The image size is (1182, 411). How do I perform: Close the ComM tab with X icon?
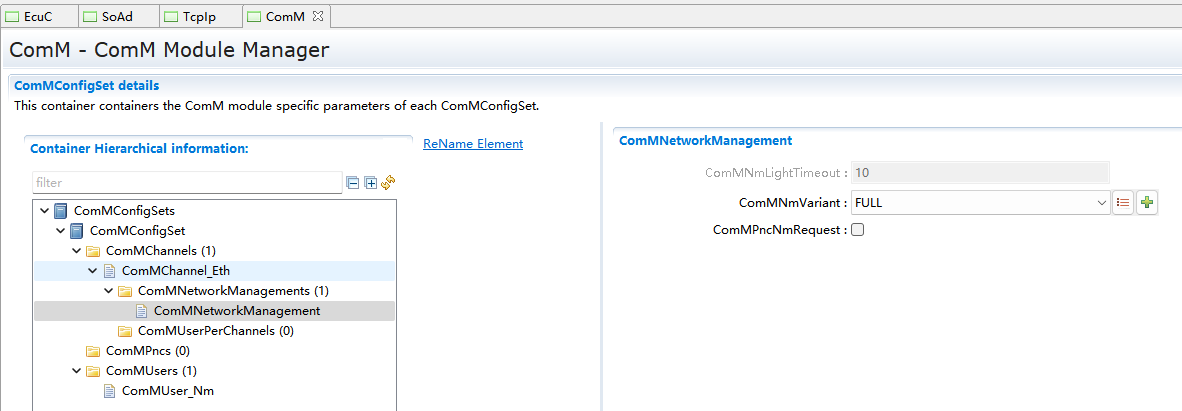pos(318,17)
